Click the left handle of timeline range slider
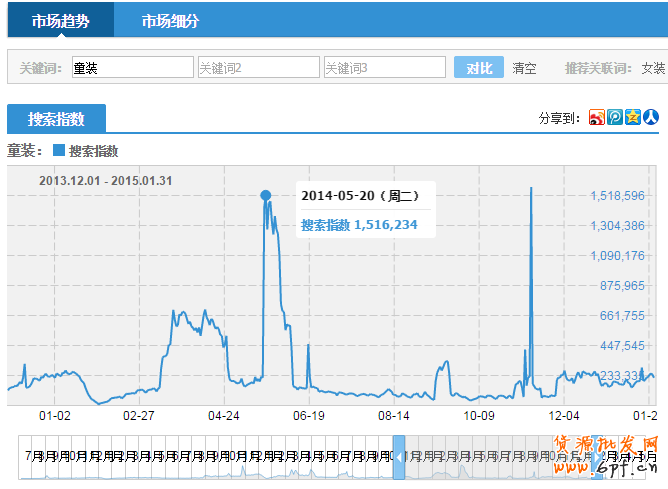The image size is (668, 489). [x=399, y=457]
